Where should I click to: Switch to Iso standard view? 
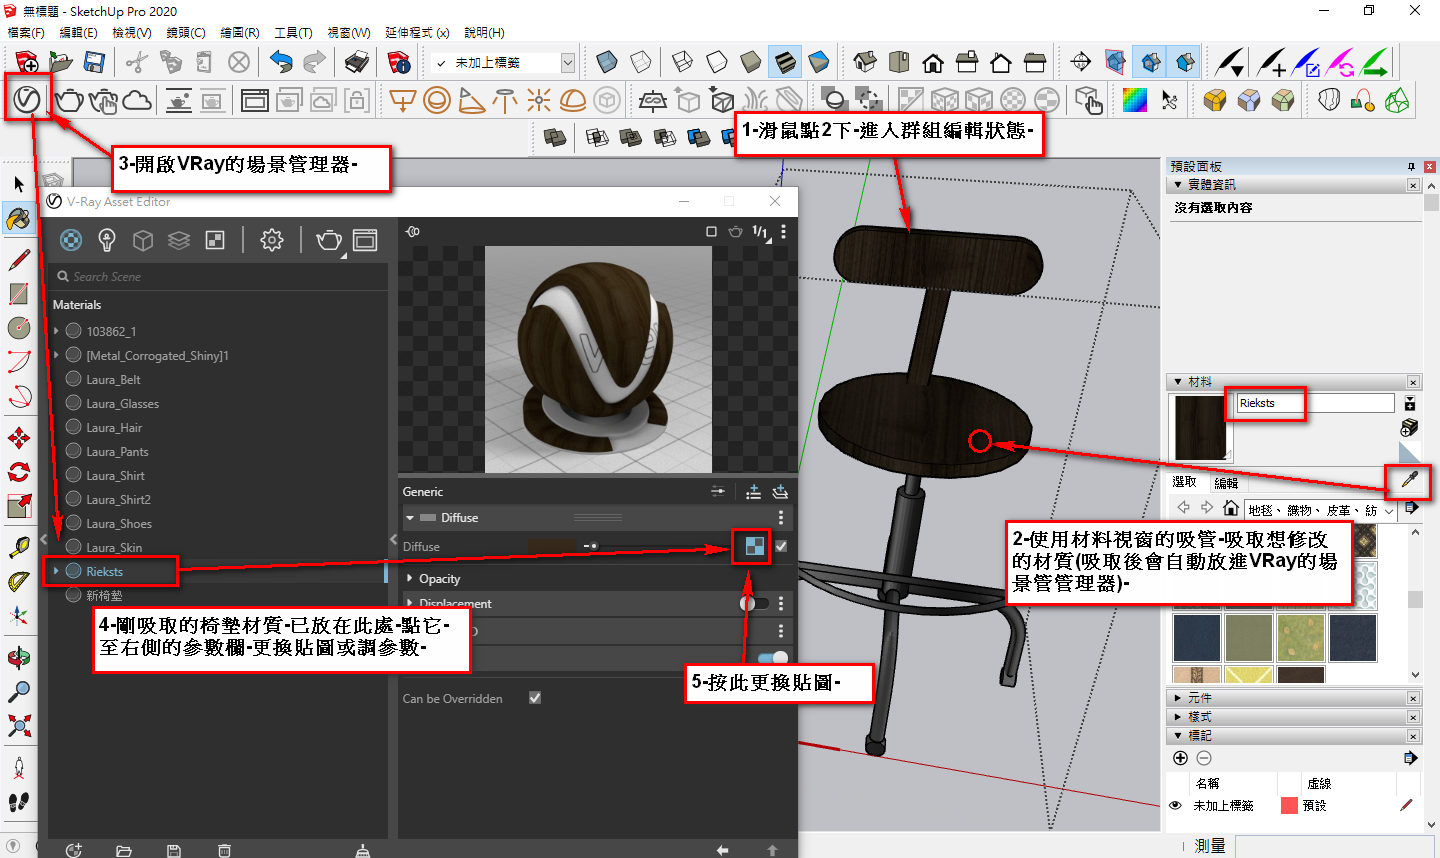[x=865, y=63]
